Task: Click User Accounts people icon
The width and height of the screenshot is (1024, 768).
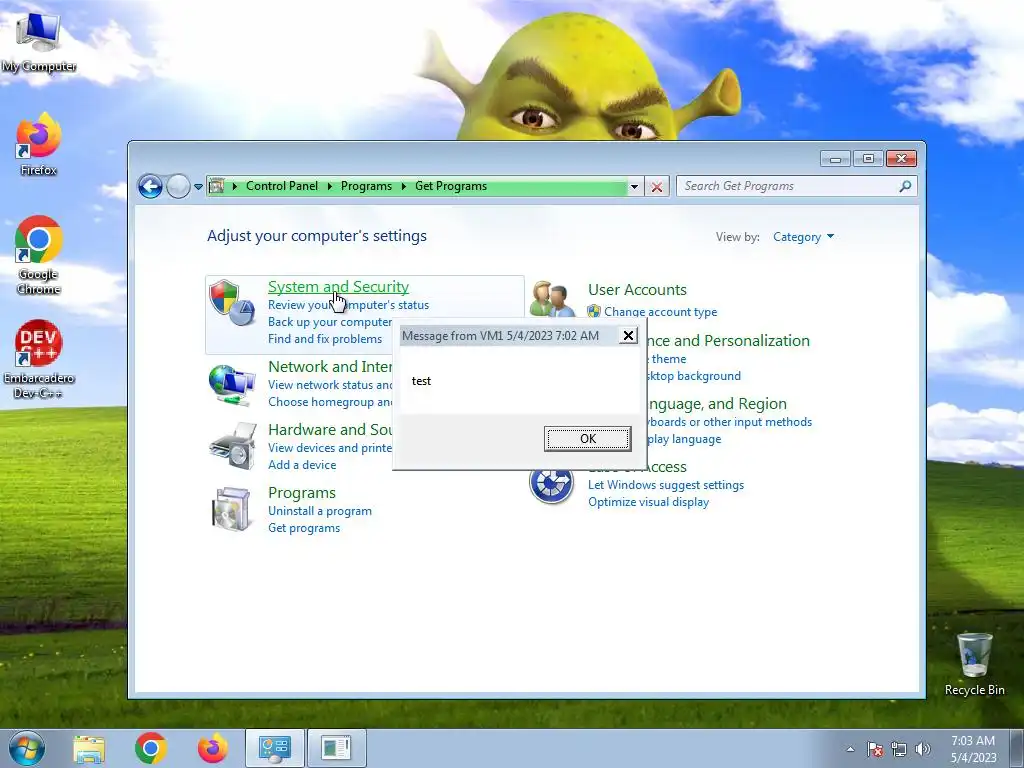Action: pyautogui.click(x=552, y=298)
